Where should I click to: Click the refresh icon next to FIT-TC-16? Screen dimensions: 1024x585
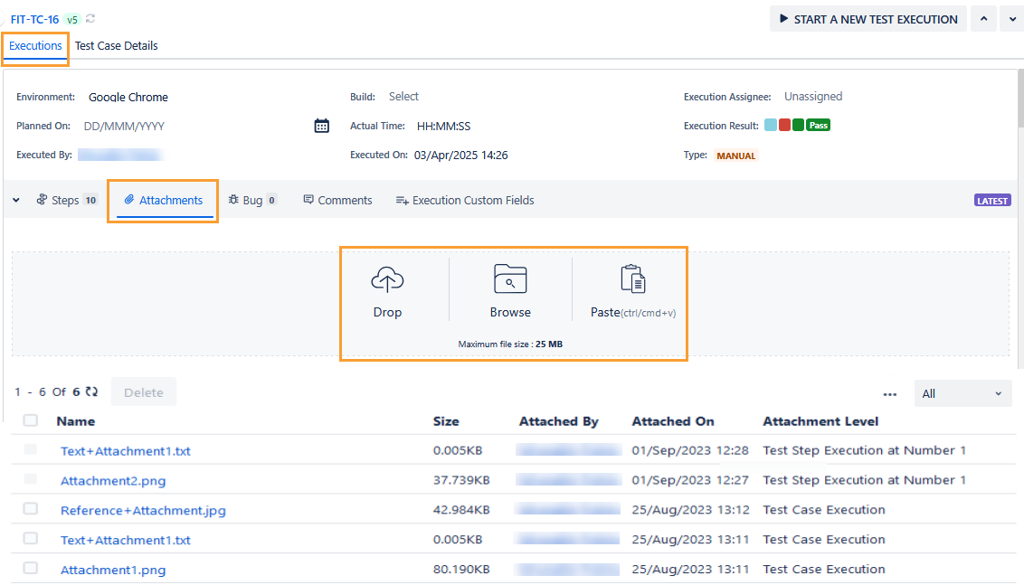[89, 19]
